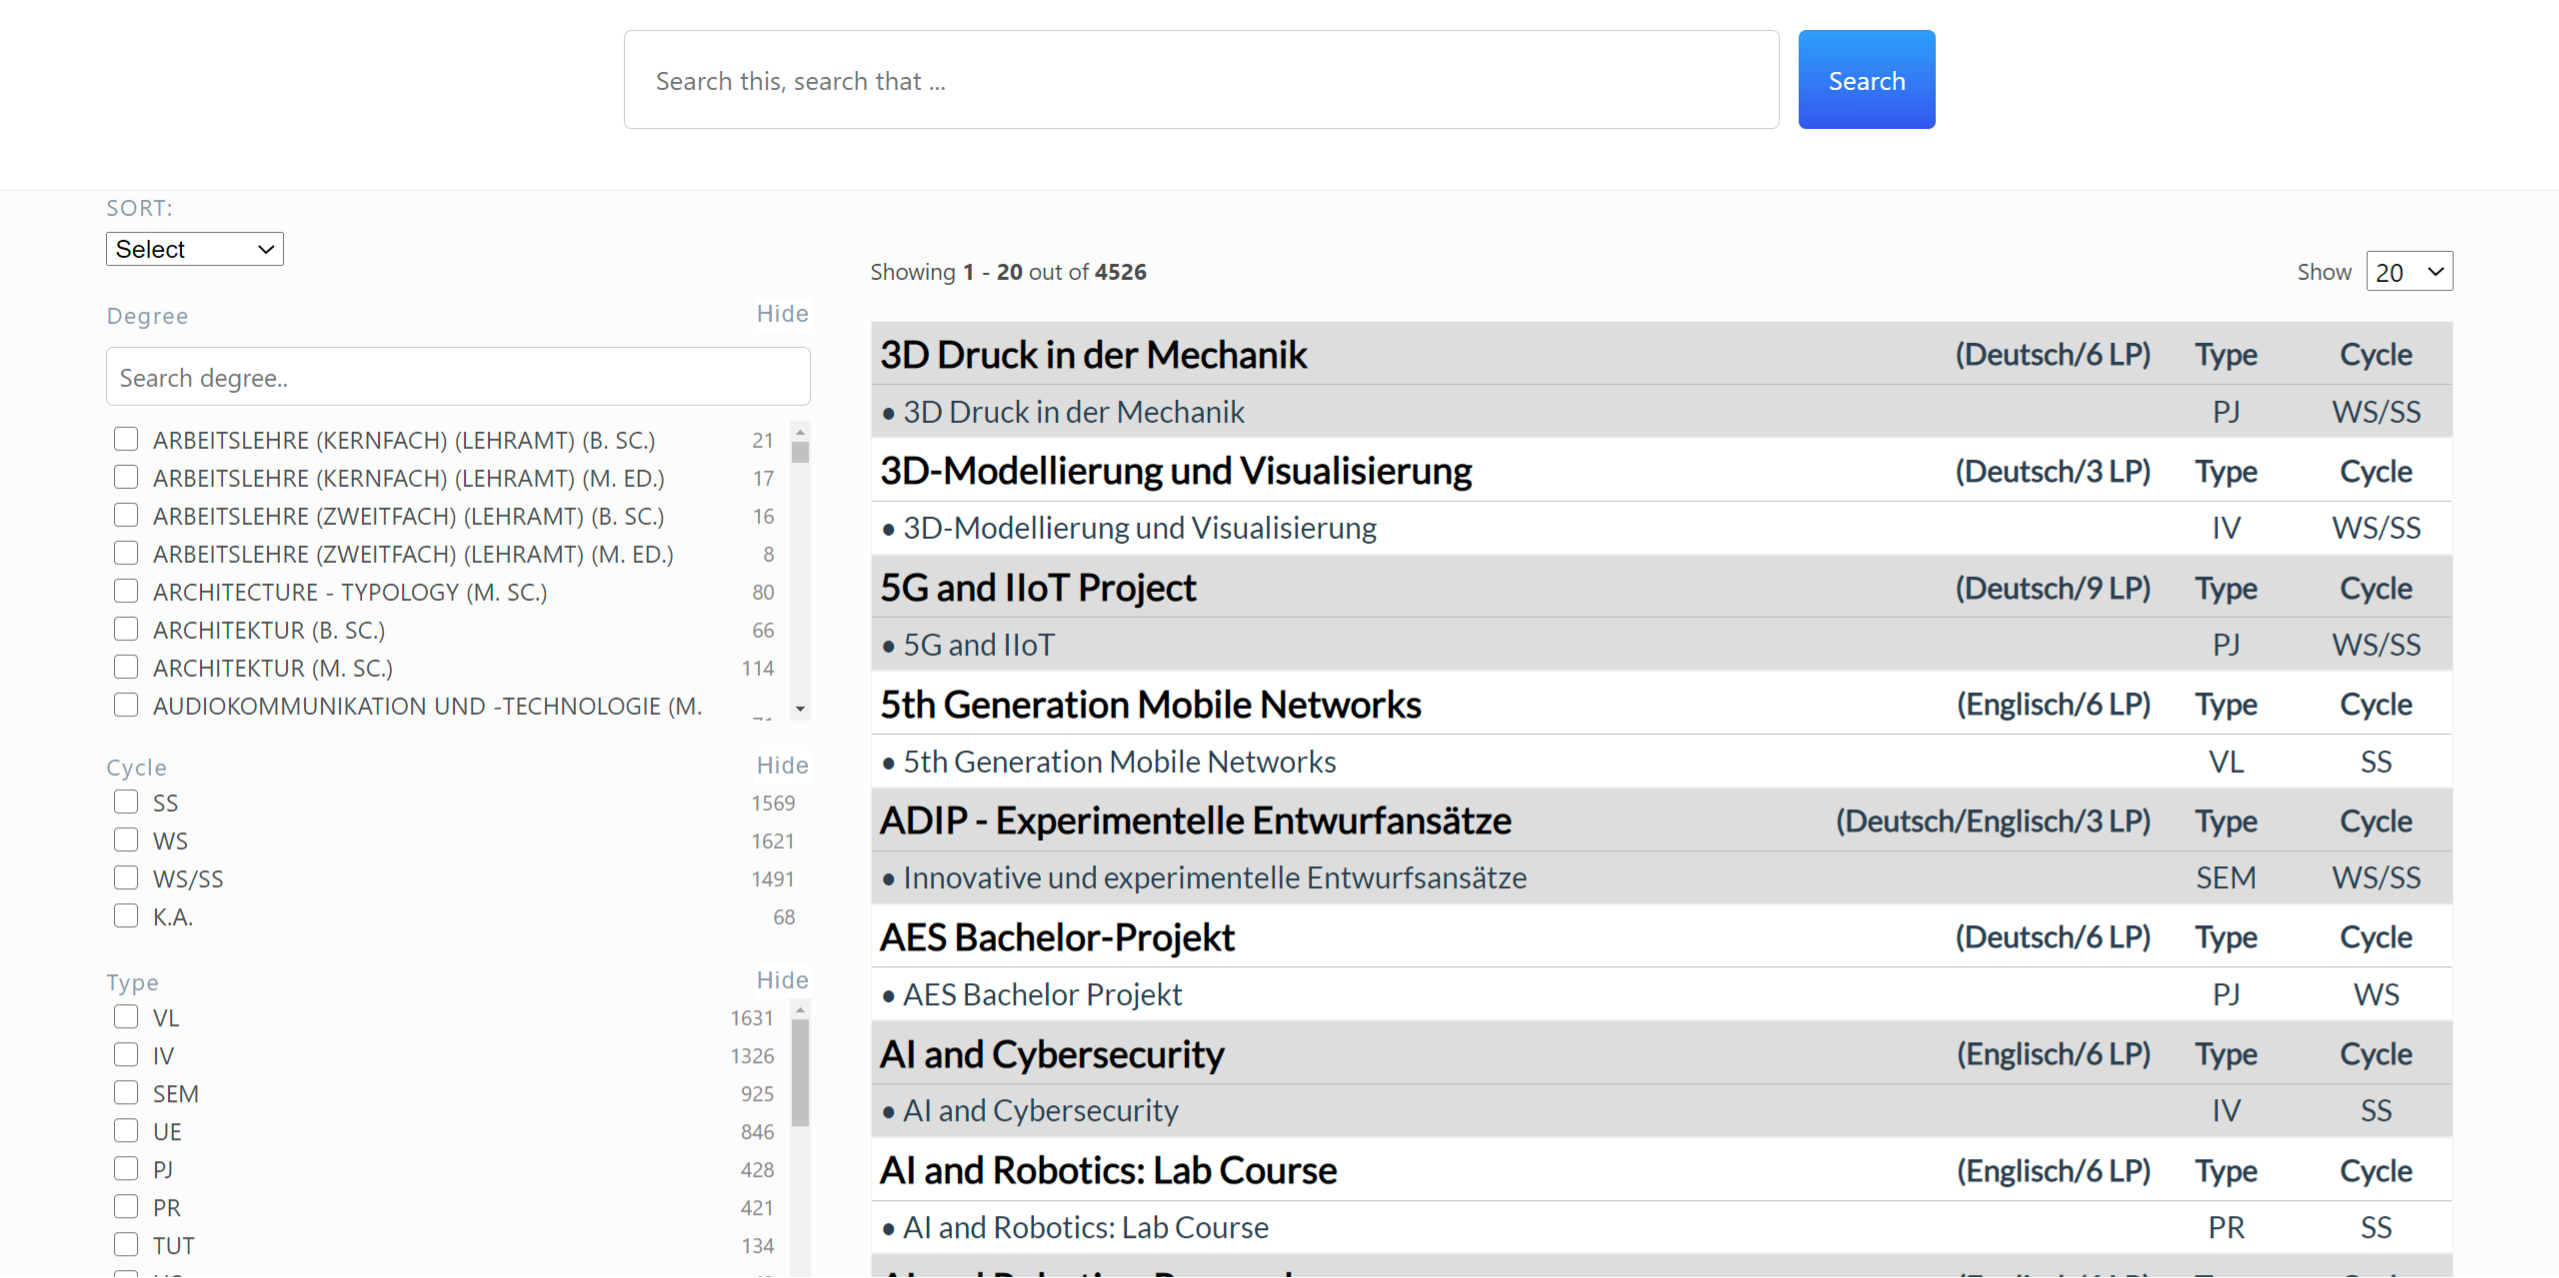Open 5th Generation Mobile Networks course link
This screenshot has width=2559, height=1278.
coord(1119,762)
